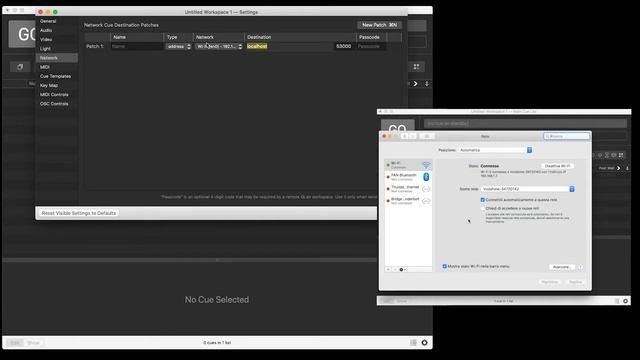This screenshot has width=640, height=360.
Task: Open General settings in the sidebar
Action: click(x=48, y=21)
